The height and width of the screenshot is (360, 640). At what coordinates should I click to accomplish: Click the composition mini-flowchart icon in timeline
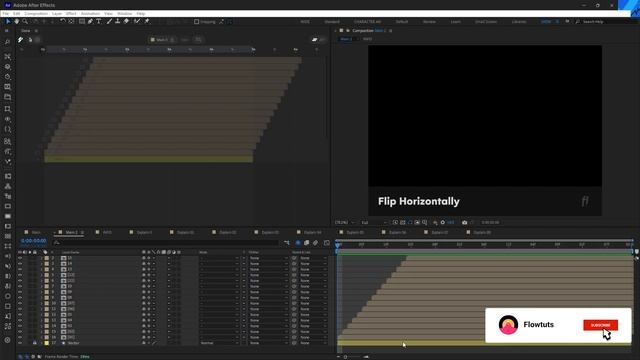click(287, 243)
